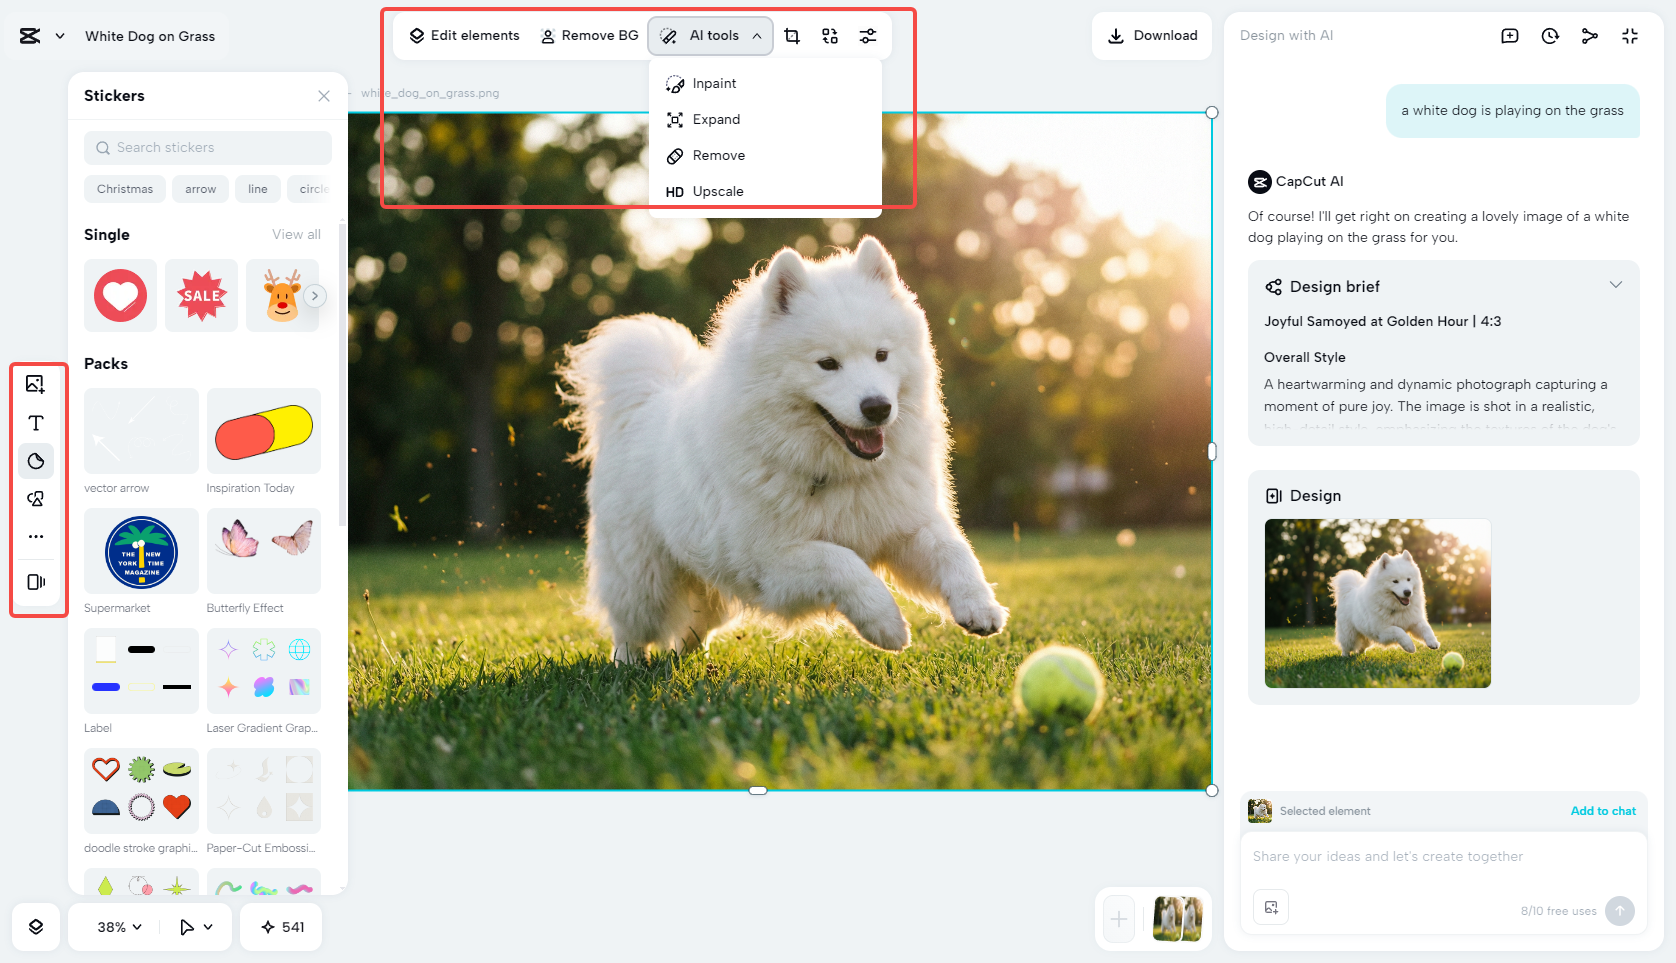The width and height of the screenshot is (1676, 963).
Task: Choose Inpaint from AI tools menu
Action: (x=765, y=84)
